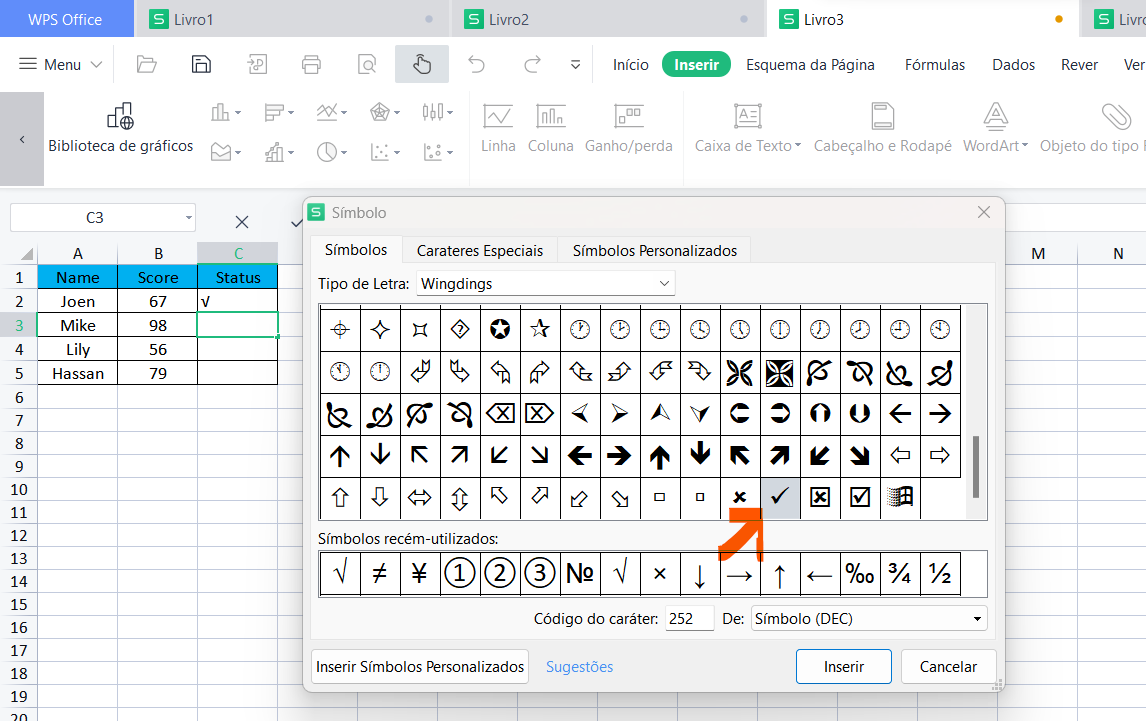Select the boxed X symbol
1146x721 pixels.
820,497
